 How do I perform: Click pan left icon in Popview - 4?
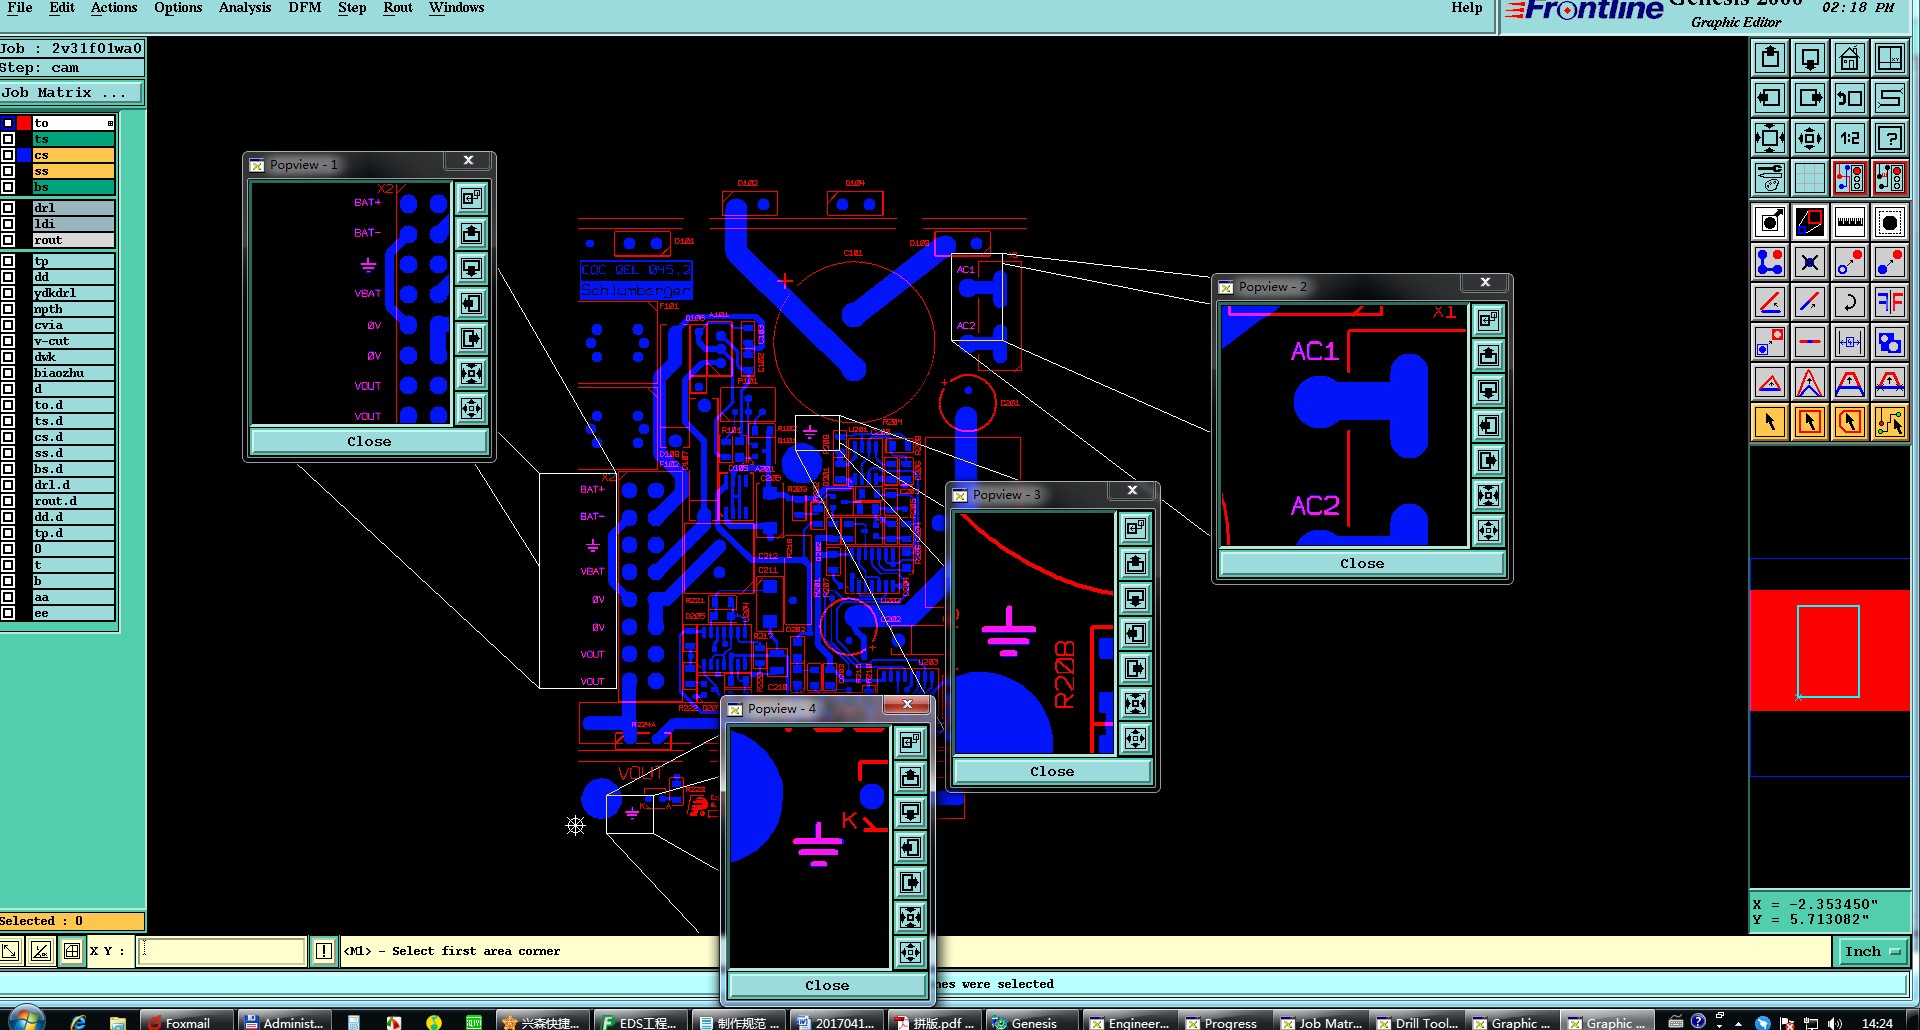pos(910,847)
